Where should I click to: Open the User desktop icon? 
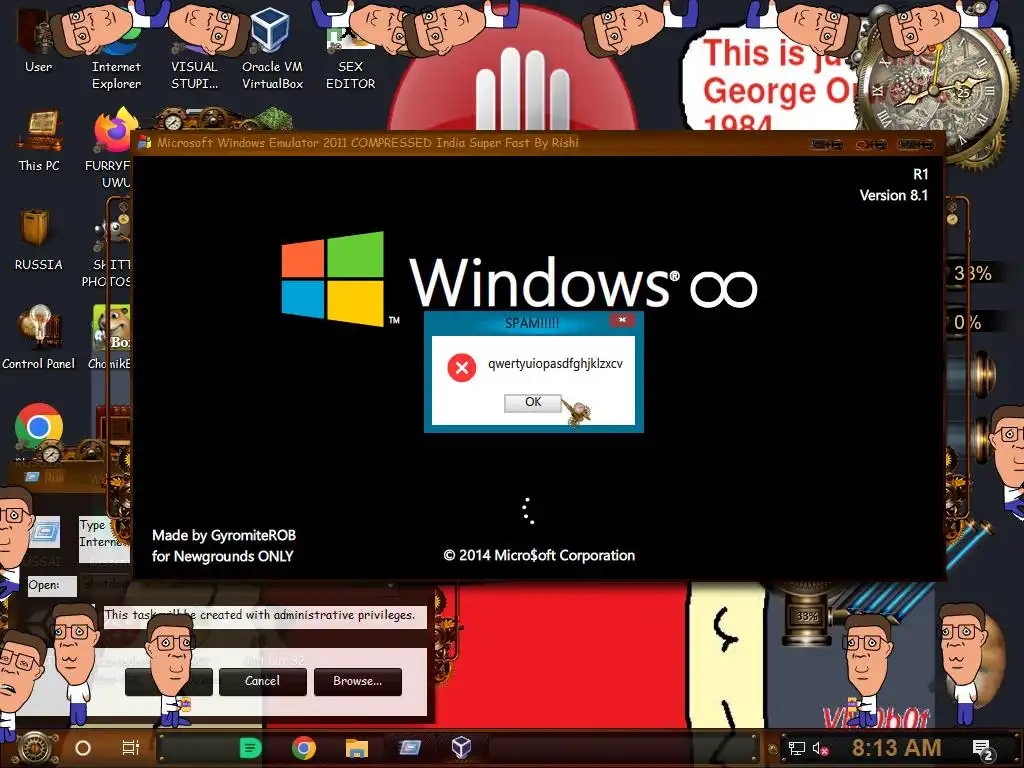(x=38, y=39)
